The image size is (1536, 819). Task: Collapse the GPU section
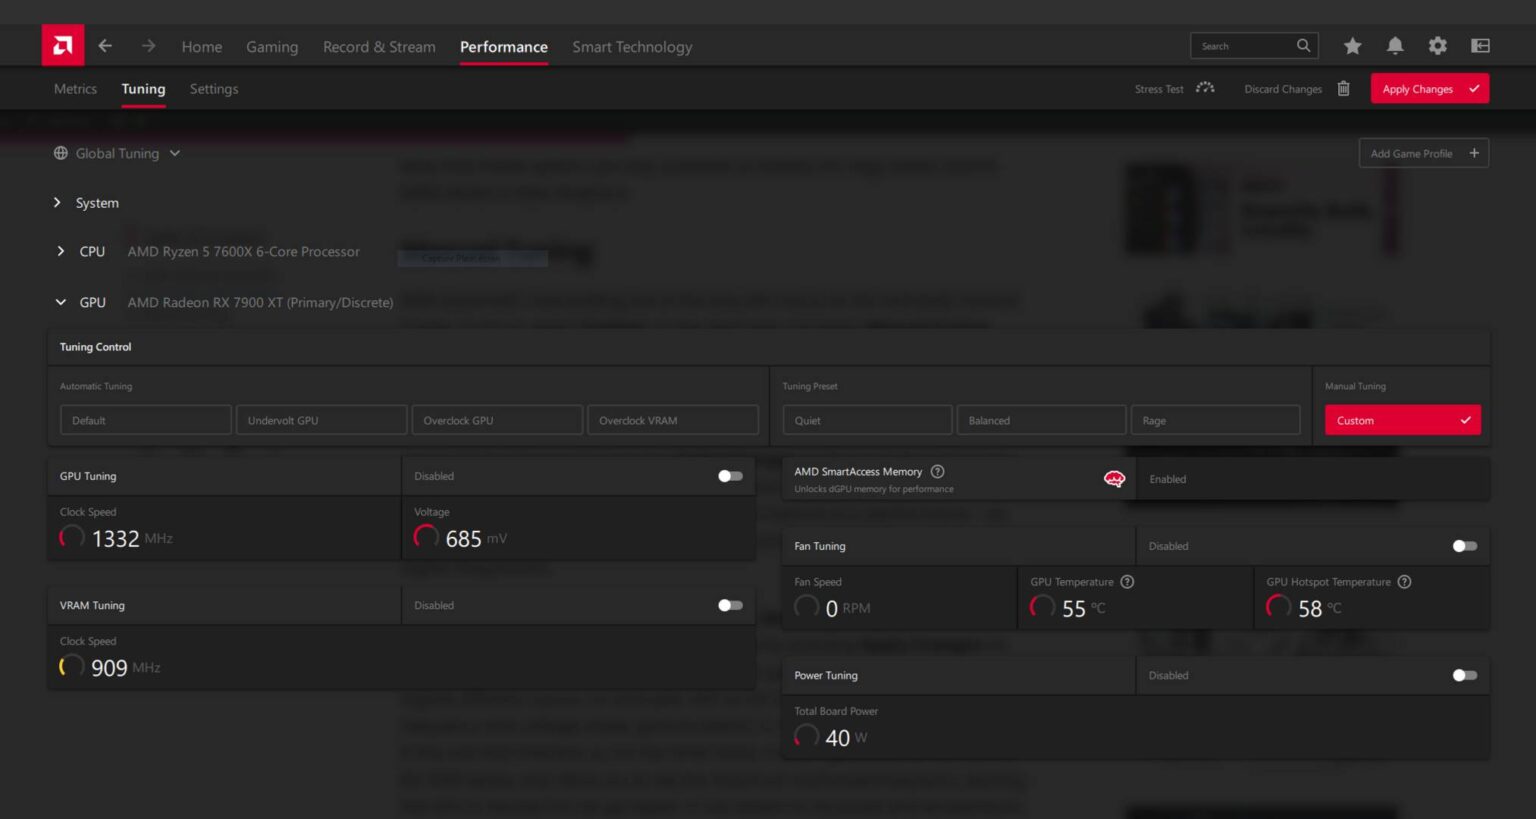61,302
